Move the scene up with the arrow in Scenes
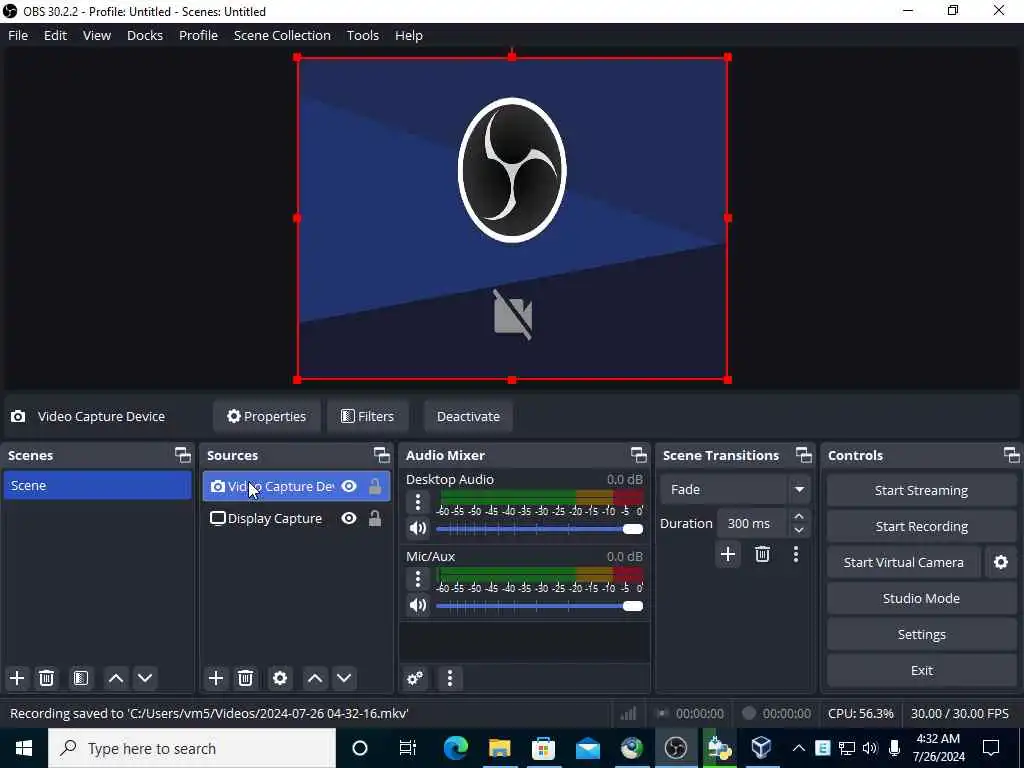This screenshot has height=768, width=1024. [116, 678]
